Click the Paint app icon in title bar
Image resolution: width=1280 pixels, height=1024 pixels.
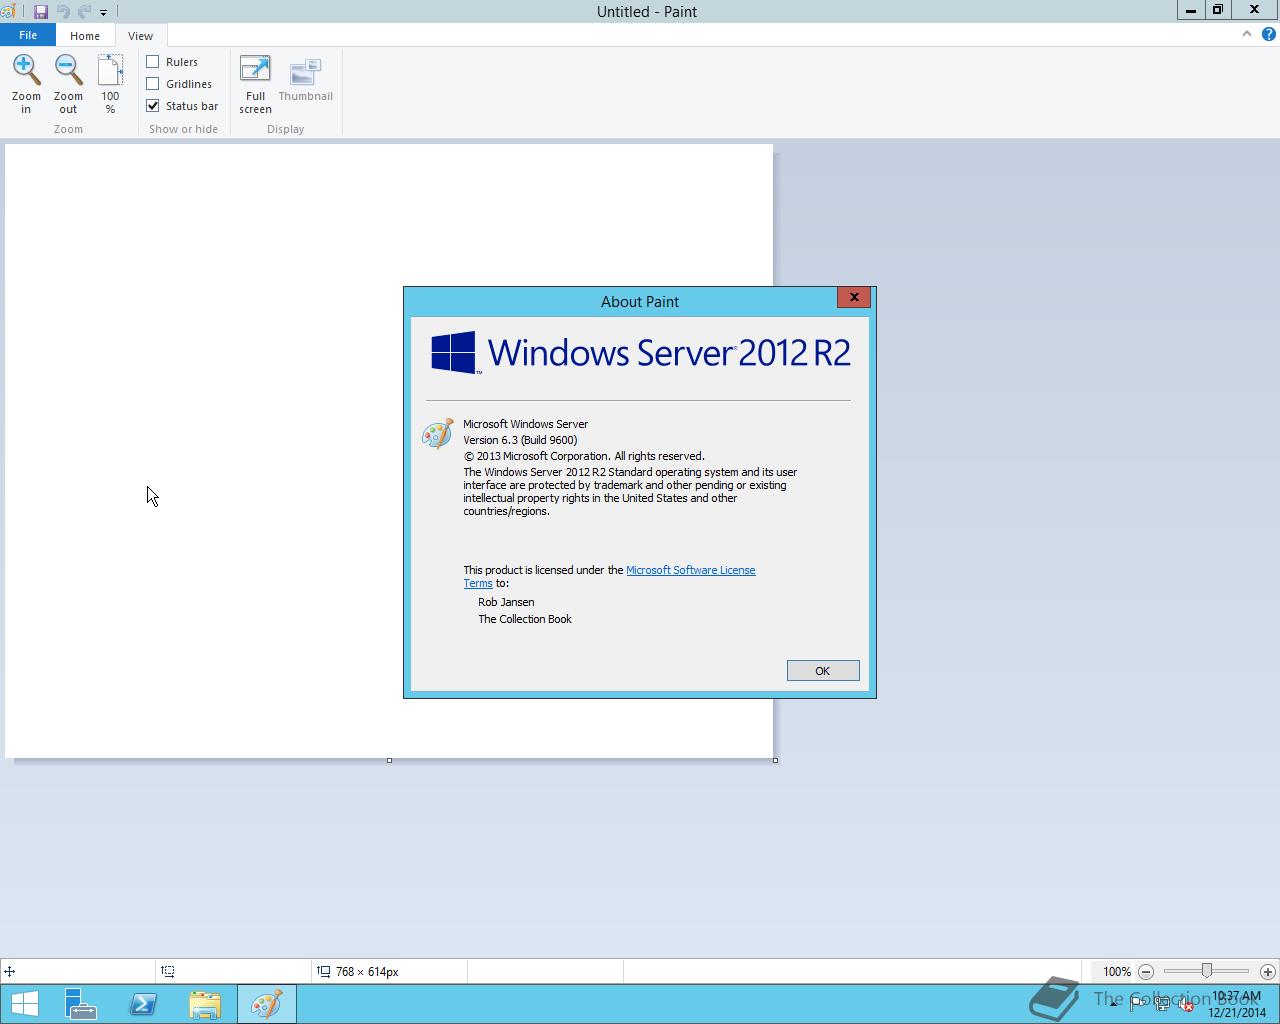[9, 12]
